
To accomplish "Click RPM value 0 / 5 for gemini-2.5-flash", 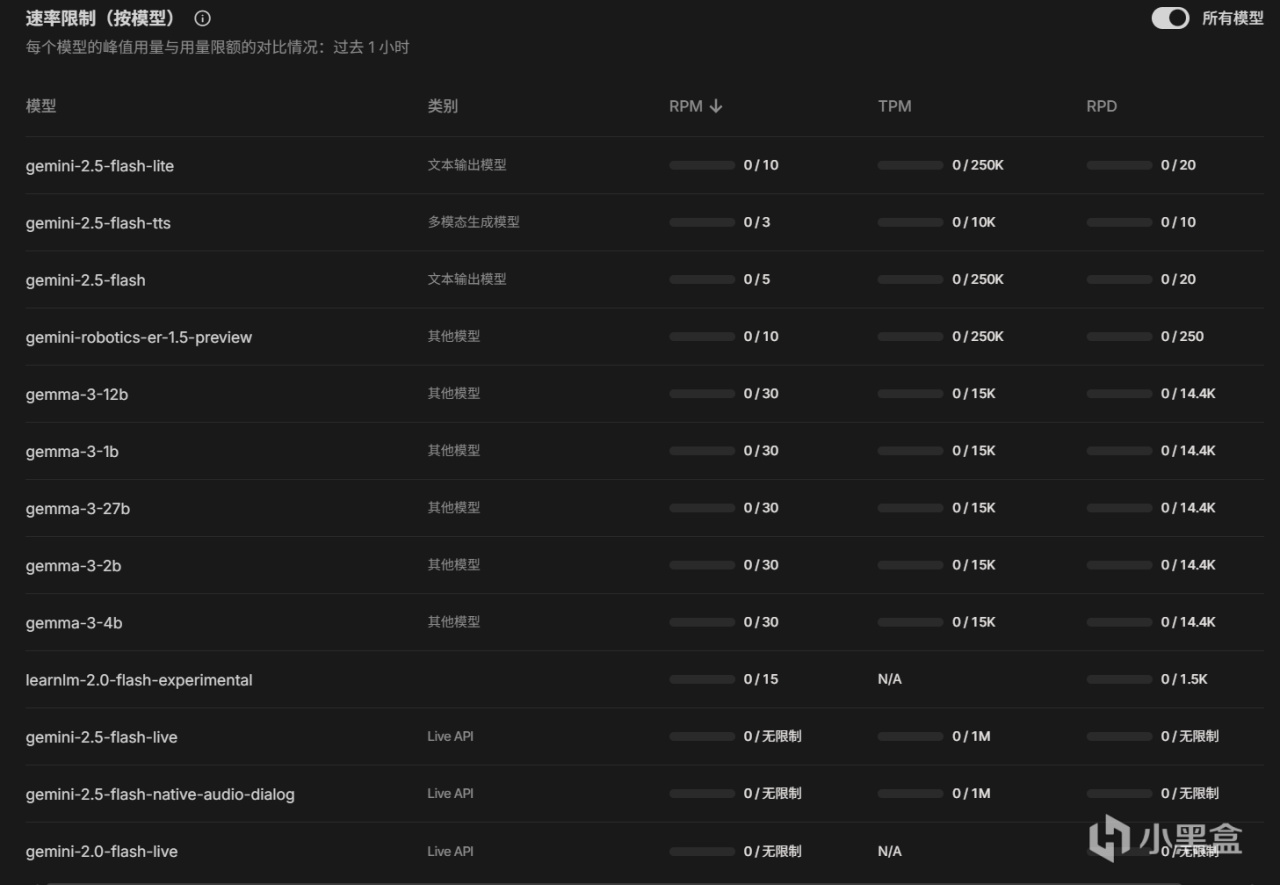I will (x=757, y=279).
